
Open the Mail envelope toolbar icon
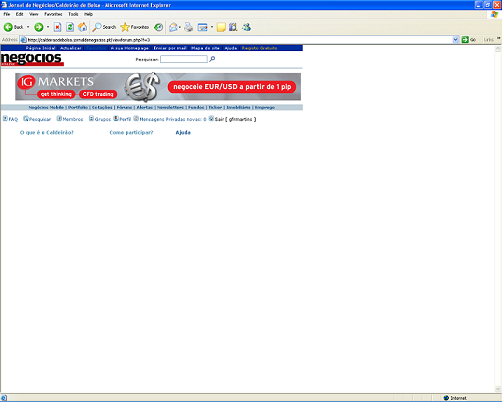click(x=173, y=27)
